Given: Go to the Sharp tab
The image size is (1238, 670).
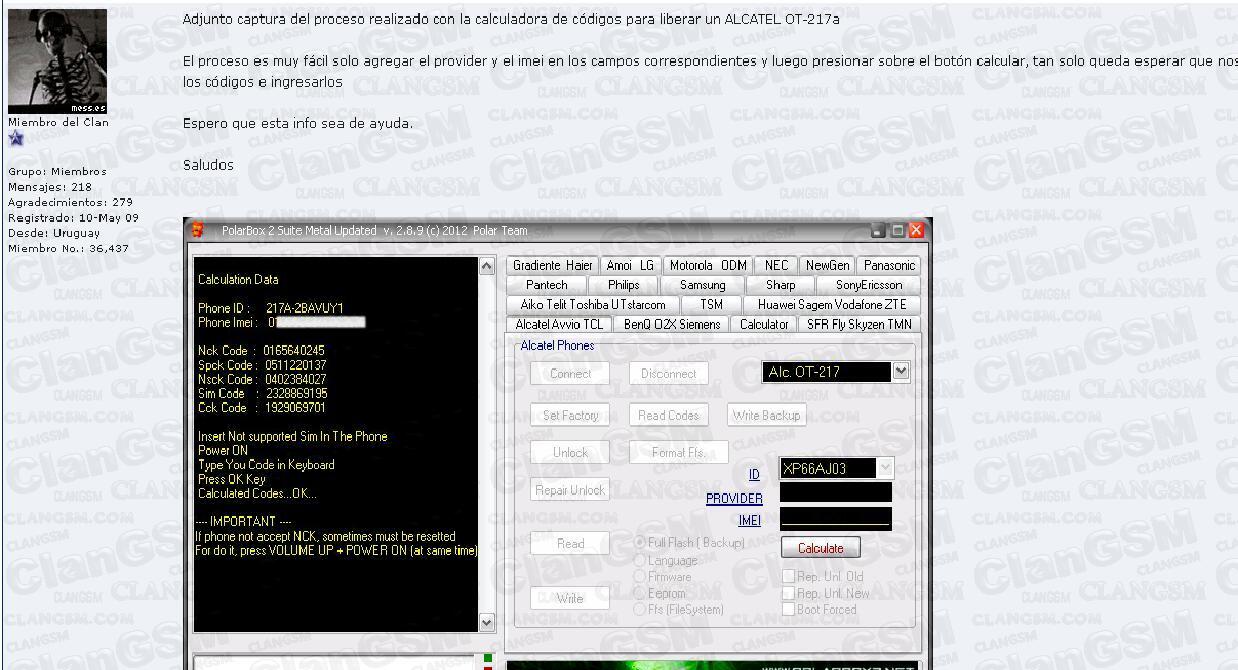Looking at the screenshot, I should pyautogui.click(x=780, y=285).
